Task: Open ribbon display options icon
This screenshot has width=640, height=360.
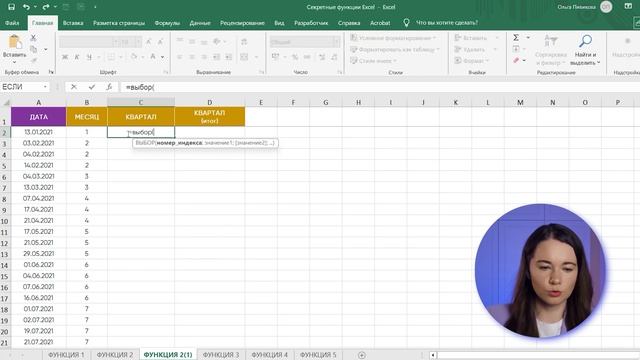Action: [628, 7]
